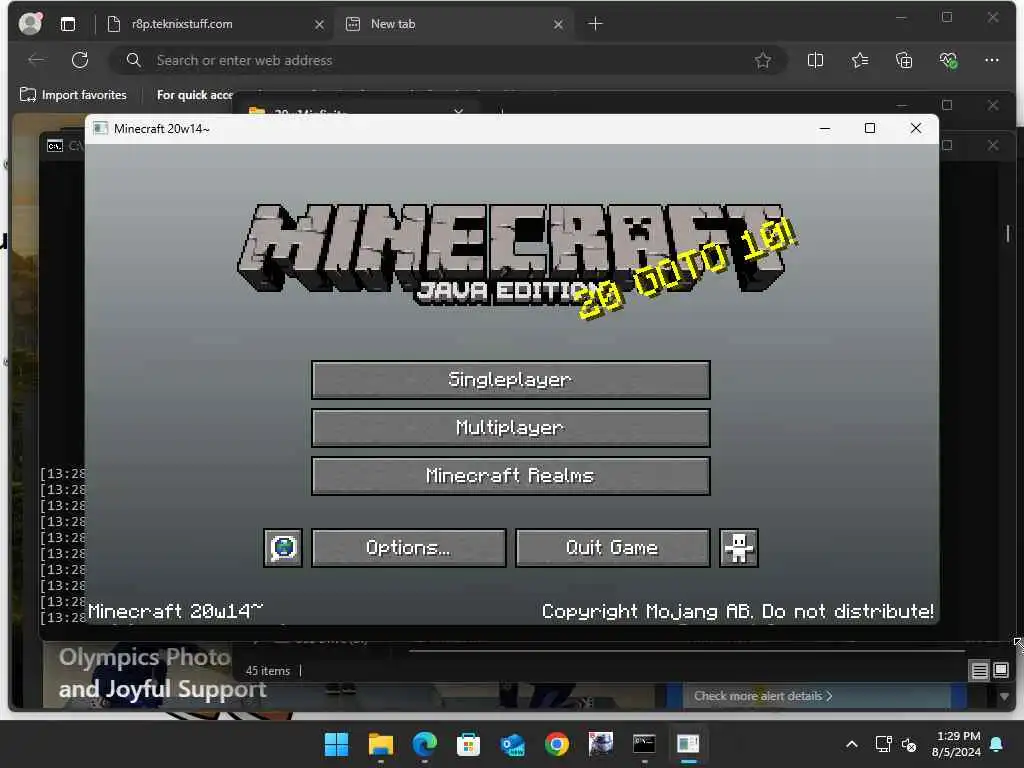1024x768 pixels.
Task: Refresh the Edge page
Action: click(80, 60)
